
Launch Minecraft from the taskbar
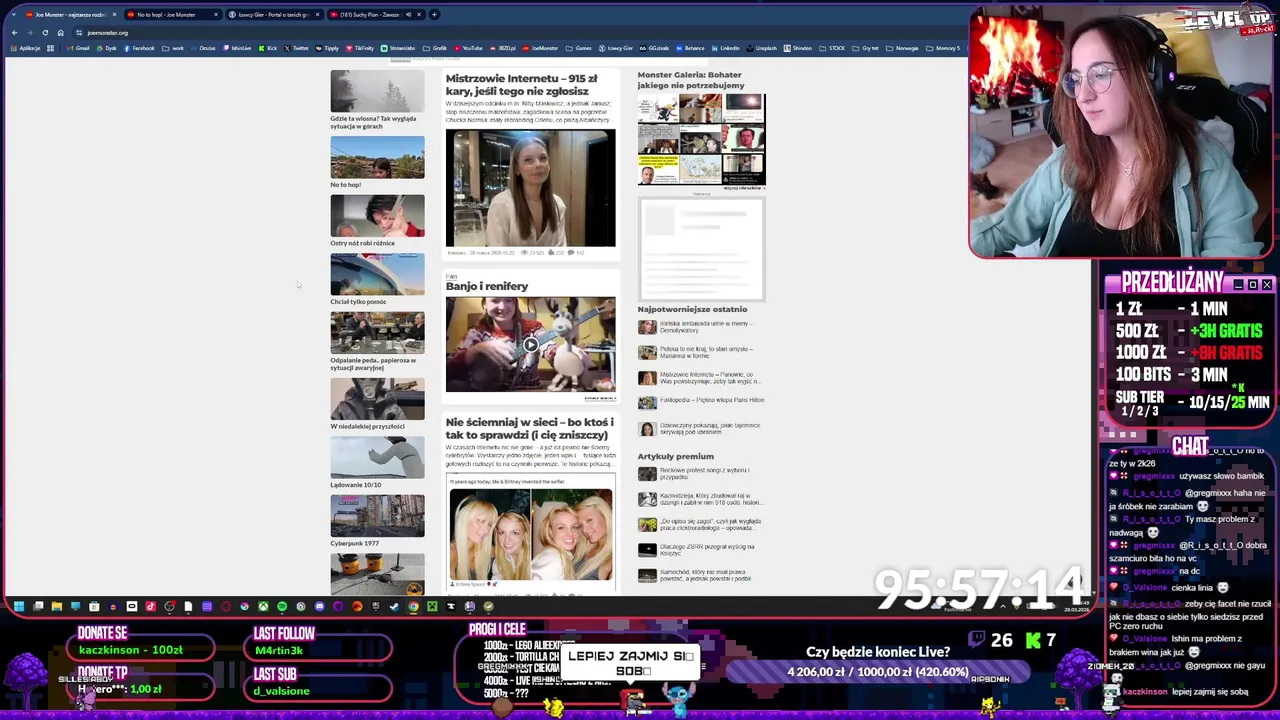[x=432, y=606]
